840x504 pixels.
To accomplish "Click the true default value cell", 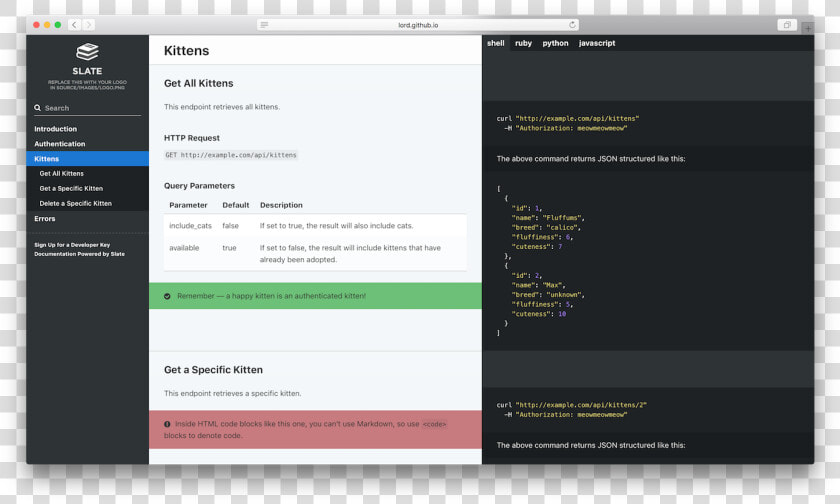I will (229, 248).
